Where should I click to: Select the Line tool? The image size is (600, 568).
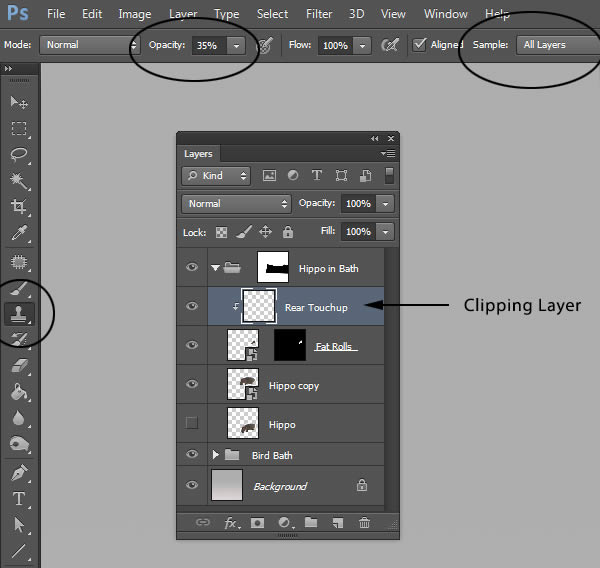(19, 551)
